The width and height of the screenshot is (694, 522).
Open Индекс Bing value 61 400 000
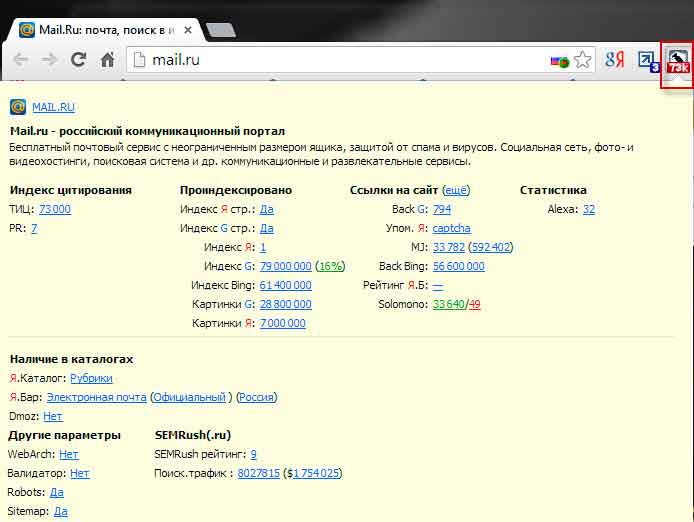pyautogui.click(x=285, y=285)
